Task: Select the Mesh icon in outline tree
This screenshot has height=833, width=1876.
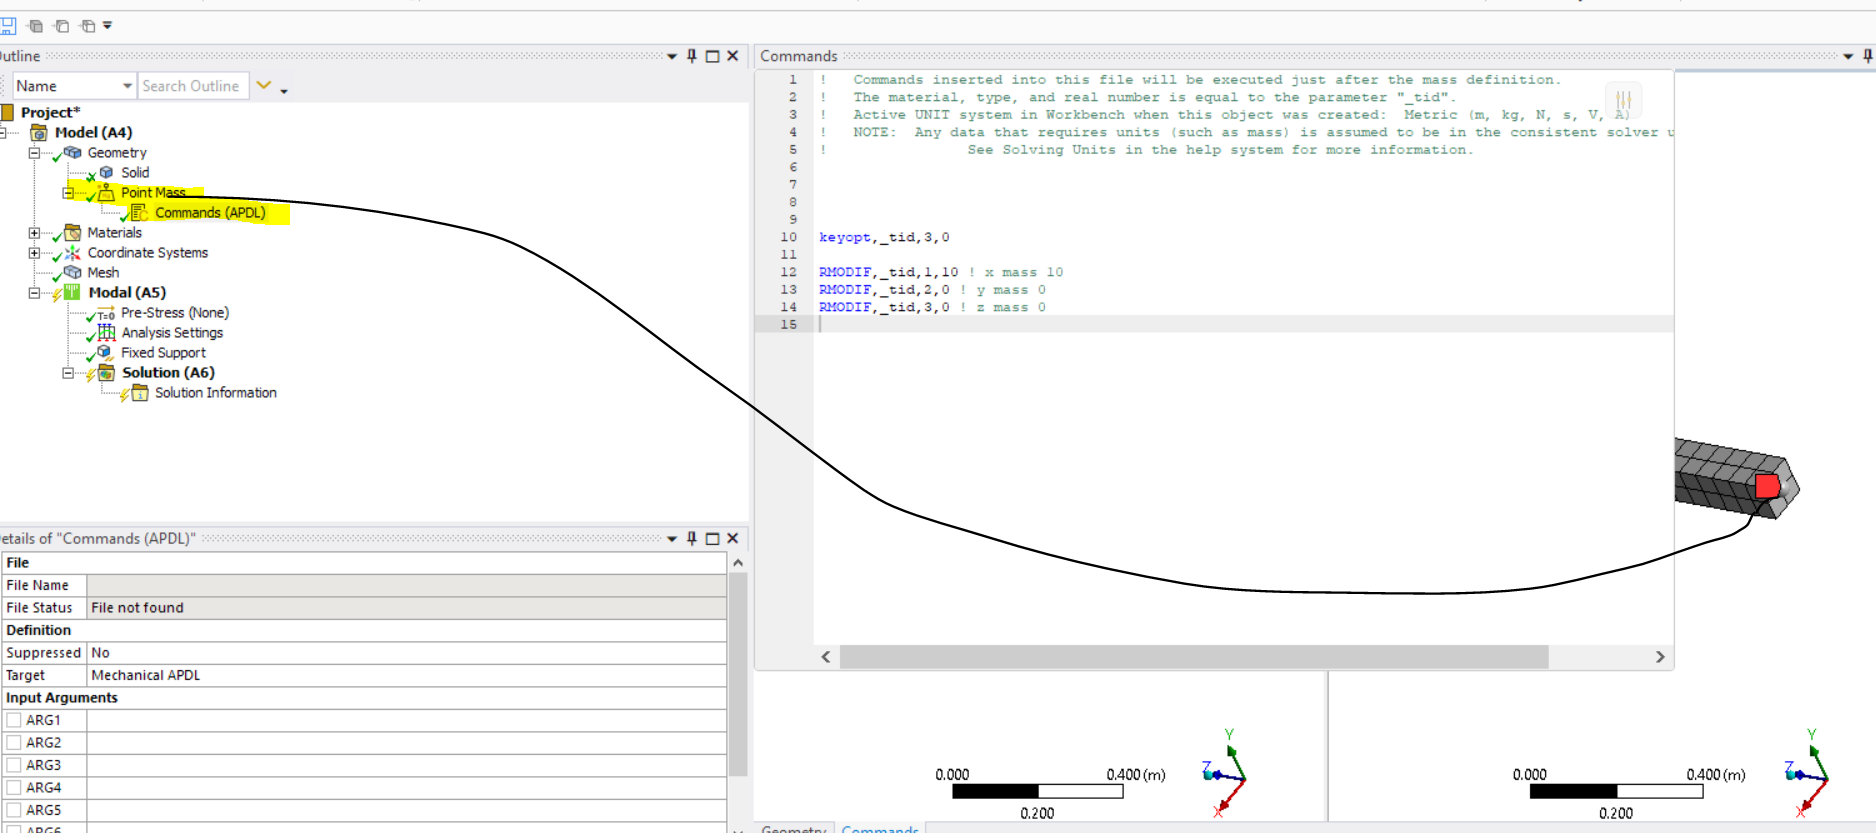Action: pyautogui.click(x=72, y=273)
